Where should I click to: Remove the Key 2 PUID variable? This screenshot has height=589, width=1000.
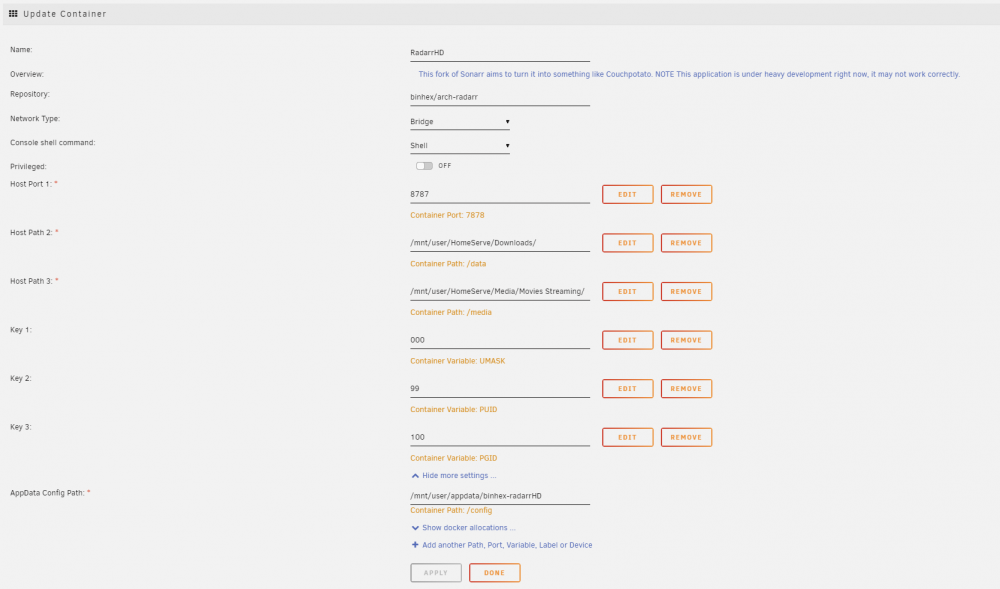coord(686,388)
